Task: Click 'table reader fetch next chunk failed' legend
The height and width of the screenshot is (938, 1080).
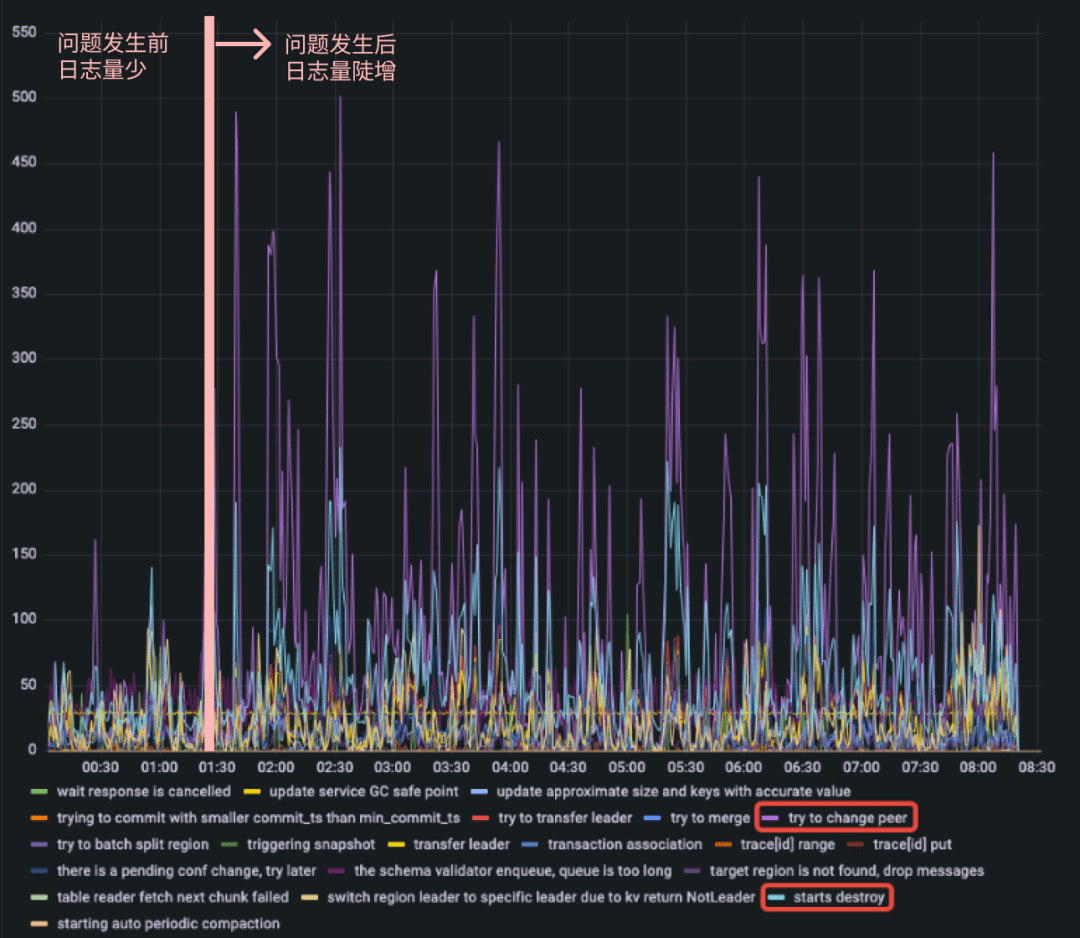Action: 172,897
